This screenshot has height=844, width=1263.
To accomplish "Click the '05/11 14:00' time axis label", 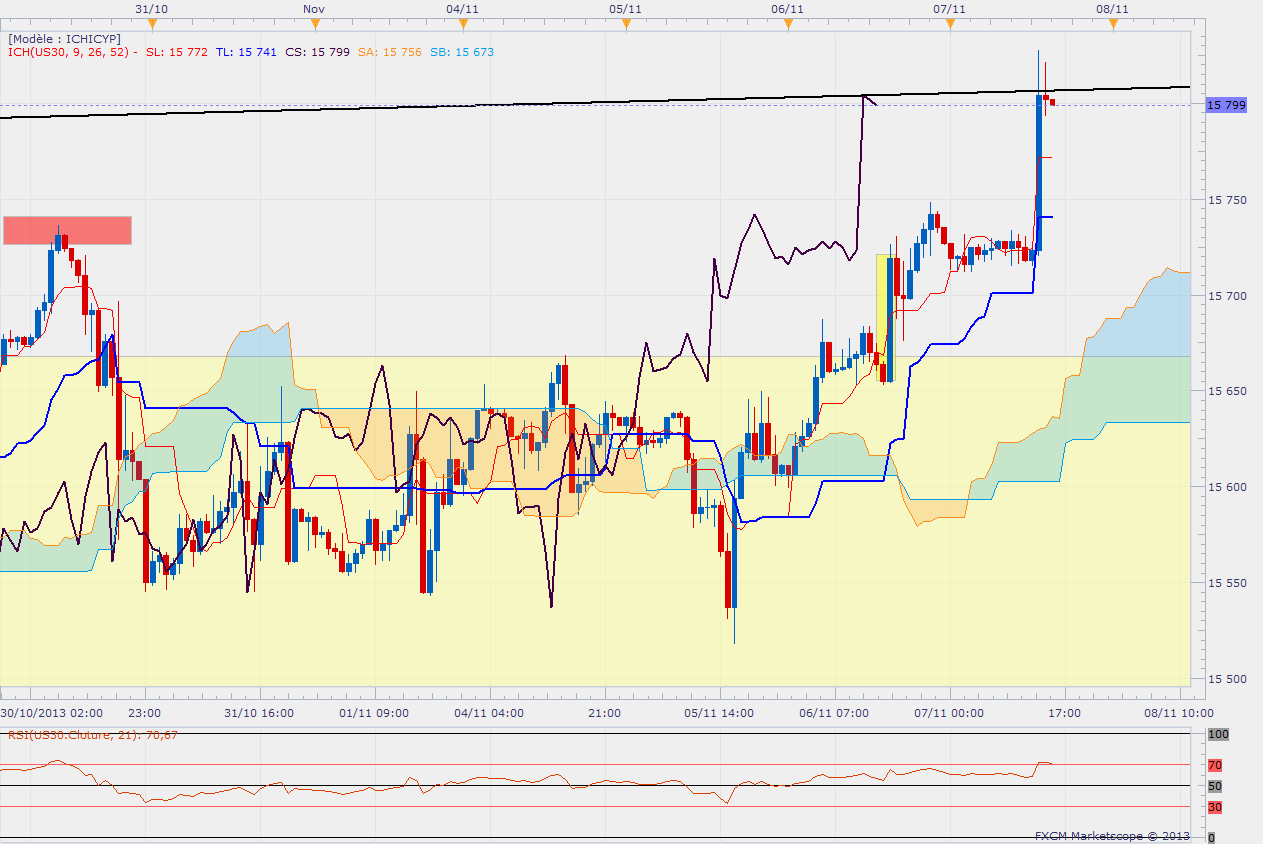I will [719, 713].
